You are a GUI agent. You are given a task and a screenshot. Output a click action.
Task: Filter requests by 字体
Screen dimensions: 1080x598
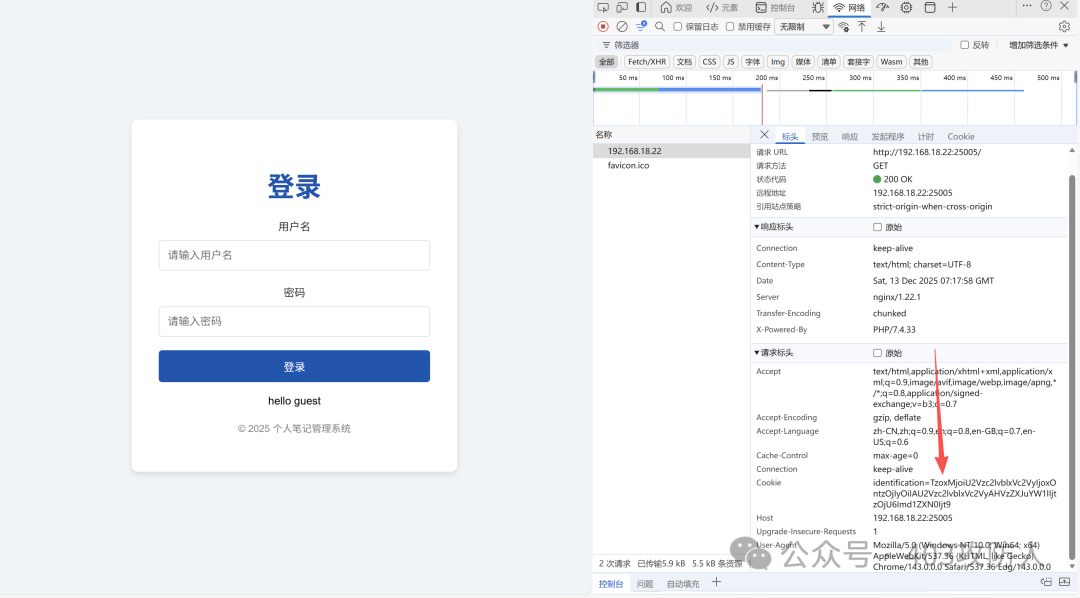pyautogui.click(x=753, y=62)
